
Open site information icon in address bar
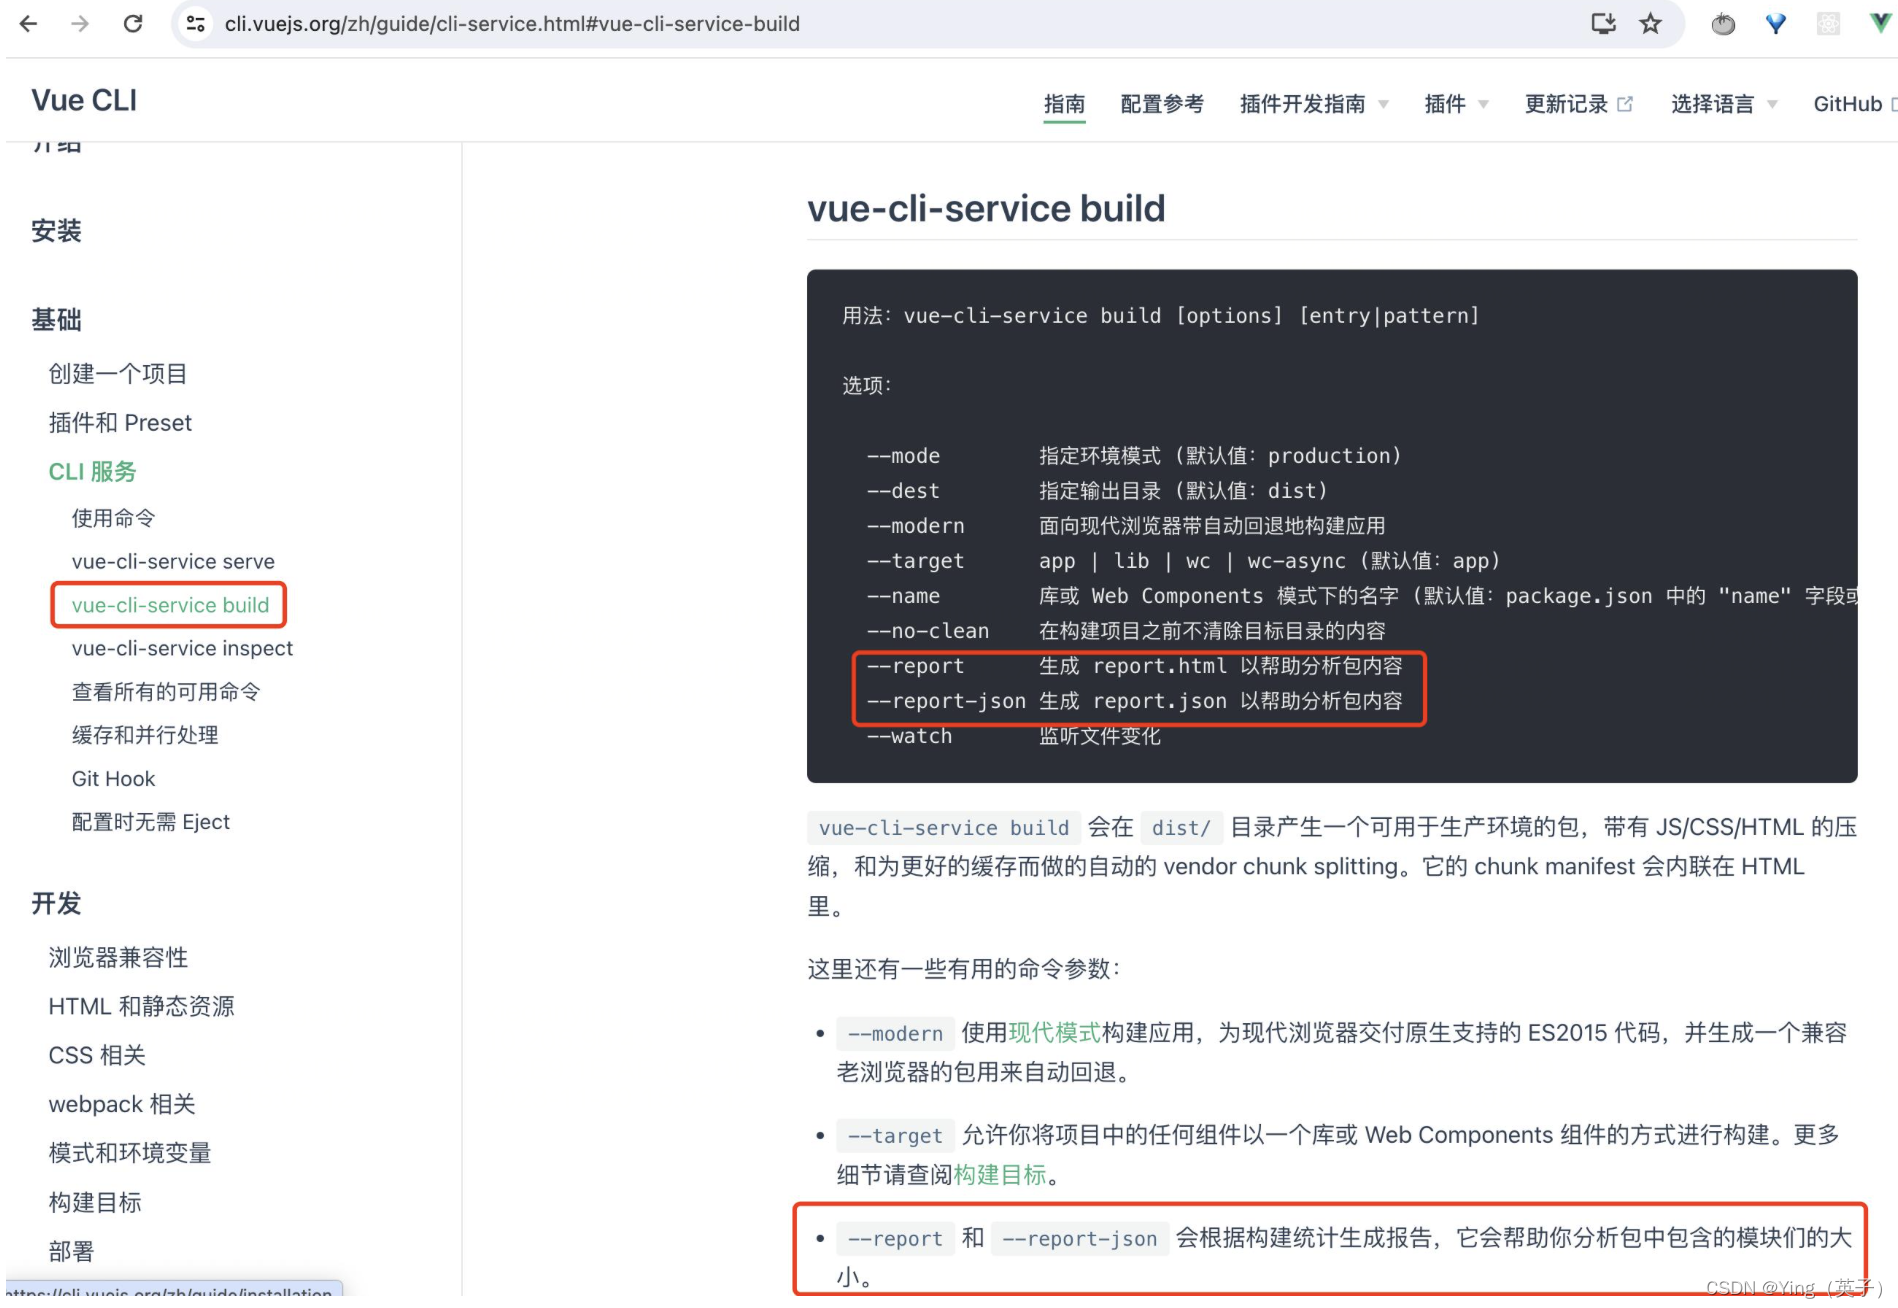point(196,23)
